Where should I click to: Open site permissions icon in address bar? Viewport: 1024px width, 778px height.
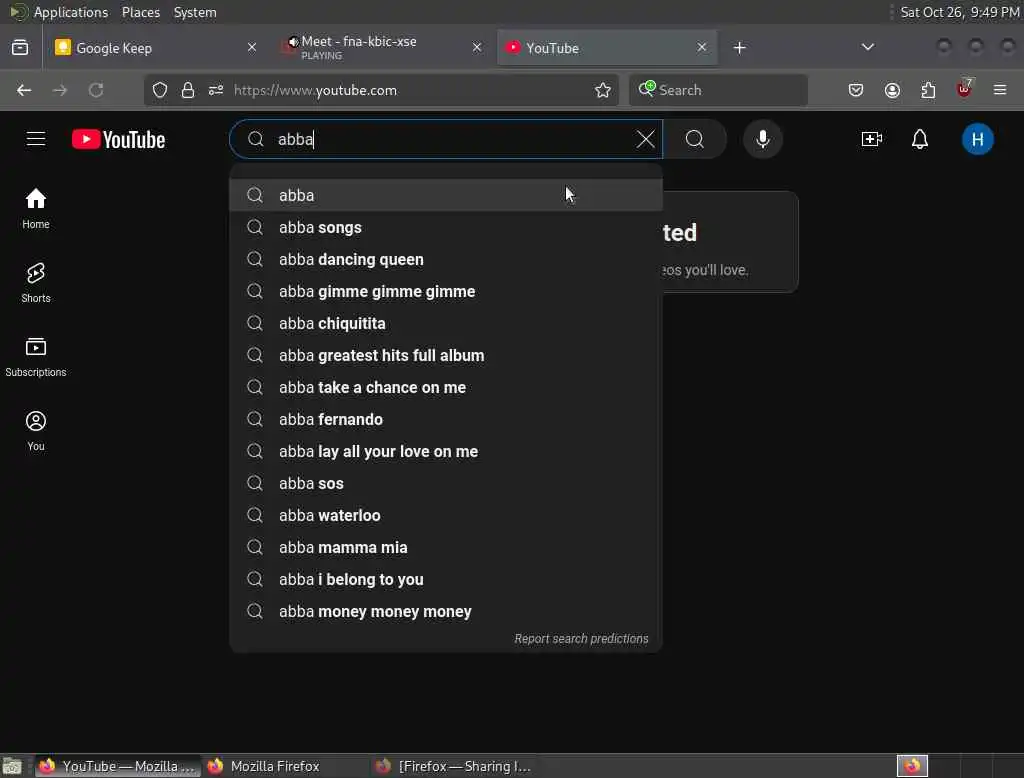[x=216, y=90]
